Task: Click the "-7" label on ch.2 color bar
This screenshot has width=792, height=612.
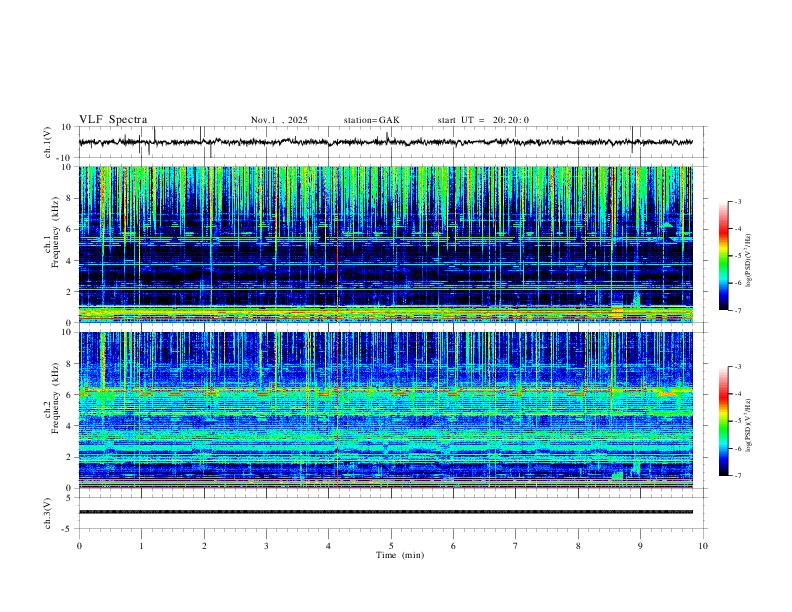Action: click(x=737, y=476)
